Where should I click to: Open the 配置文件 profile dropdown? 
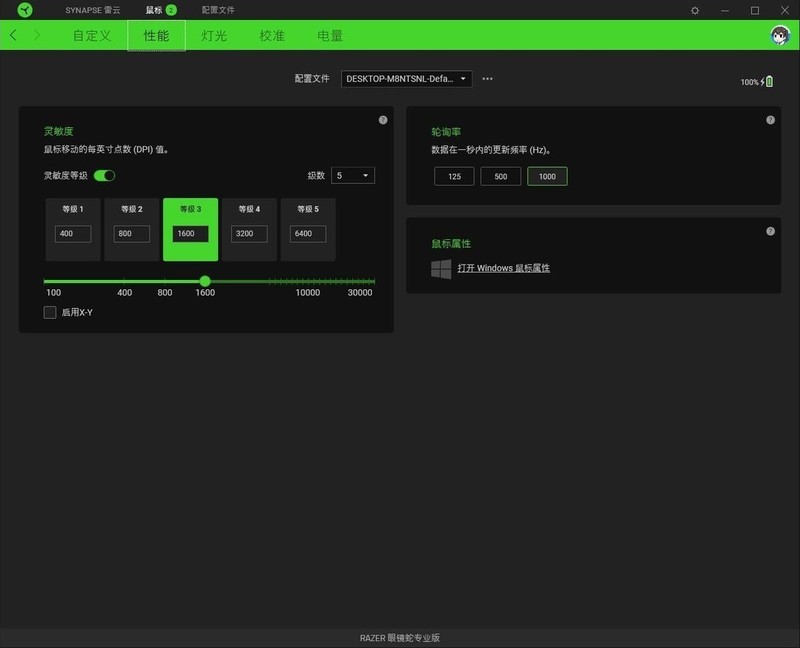(406, 78)
